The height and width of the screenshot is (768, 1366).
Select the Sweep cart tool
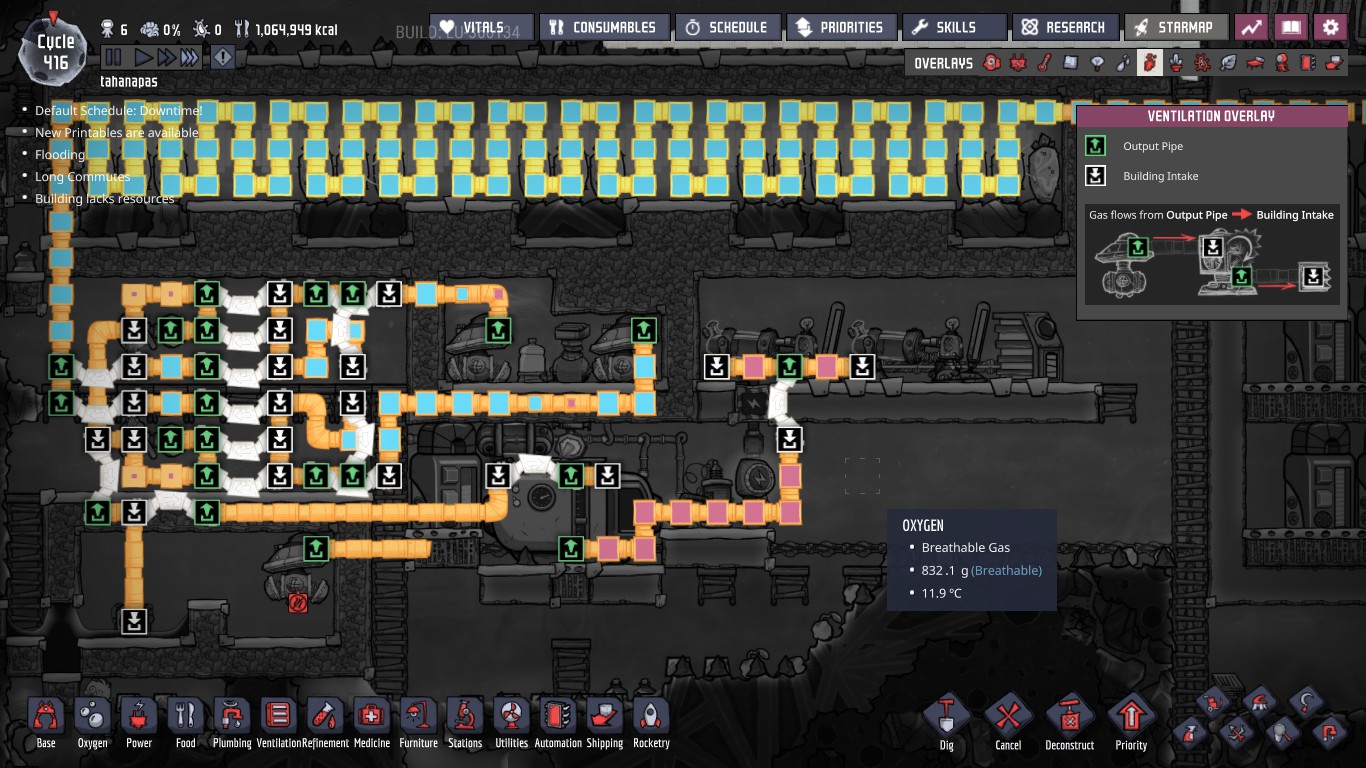1212,702
